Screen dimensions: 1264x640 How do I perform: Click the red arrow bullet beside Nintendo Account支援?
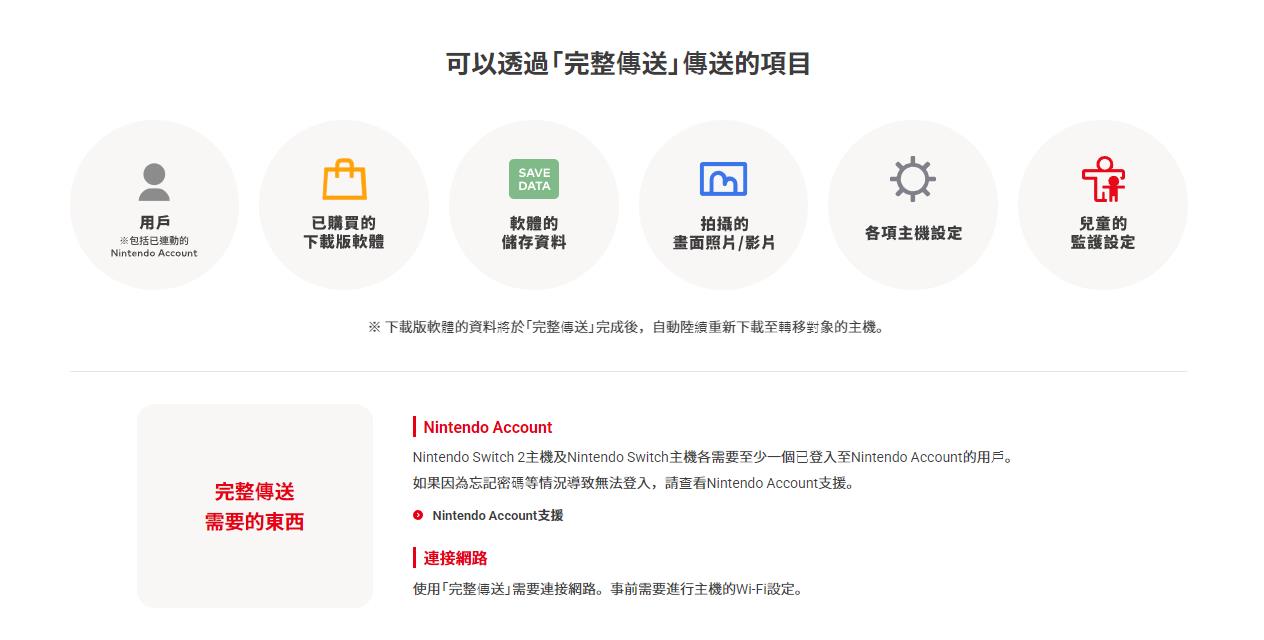point(418,515)
